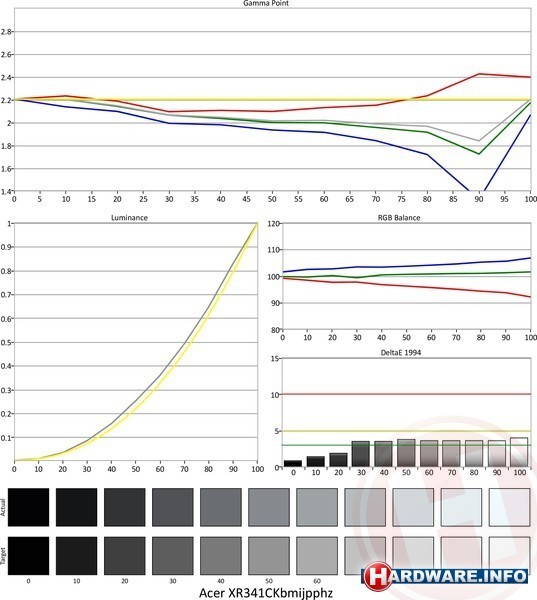
Task: Click the Luminance curve top at 100
Action: (x=257, y=223)
